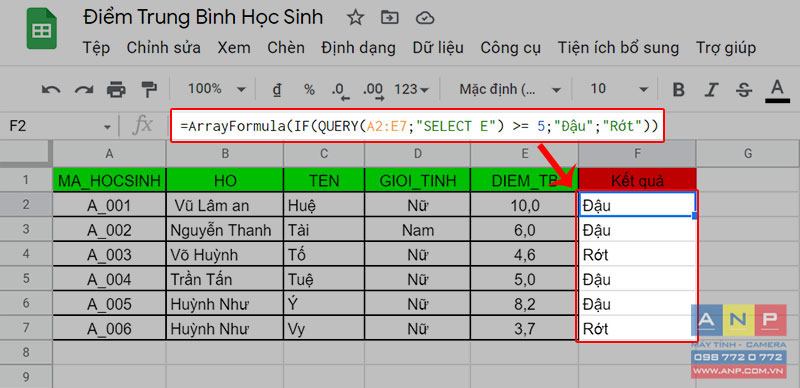Select row 1 header

pos(26,180)
